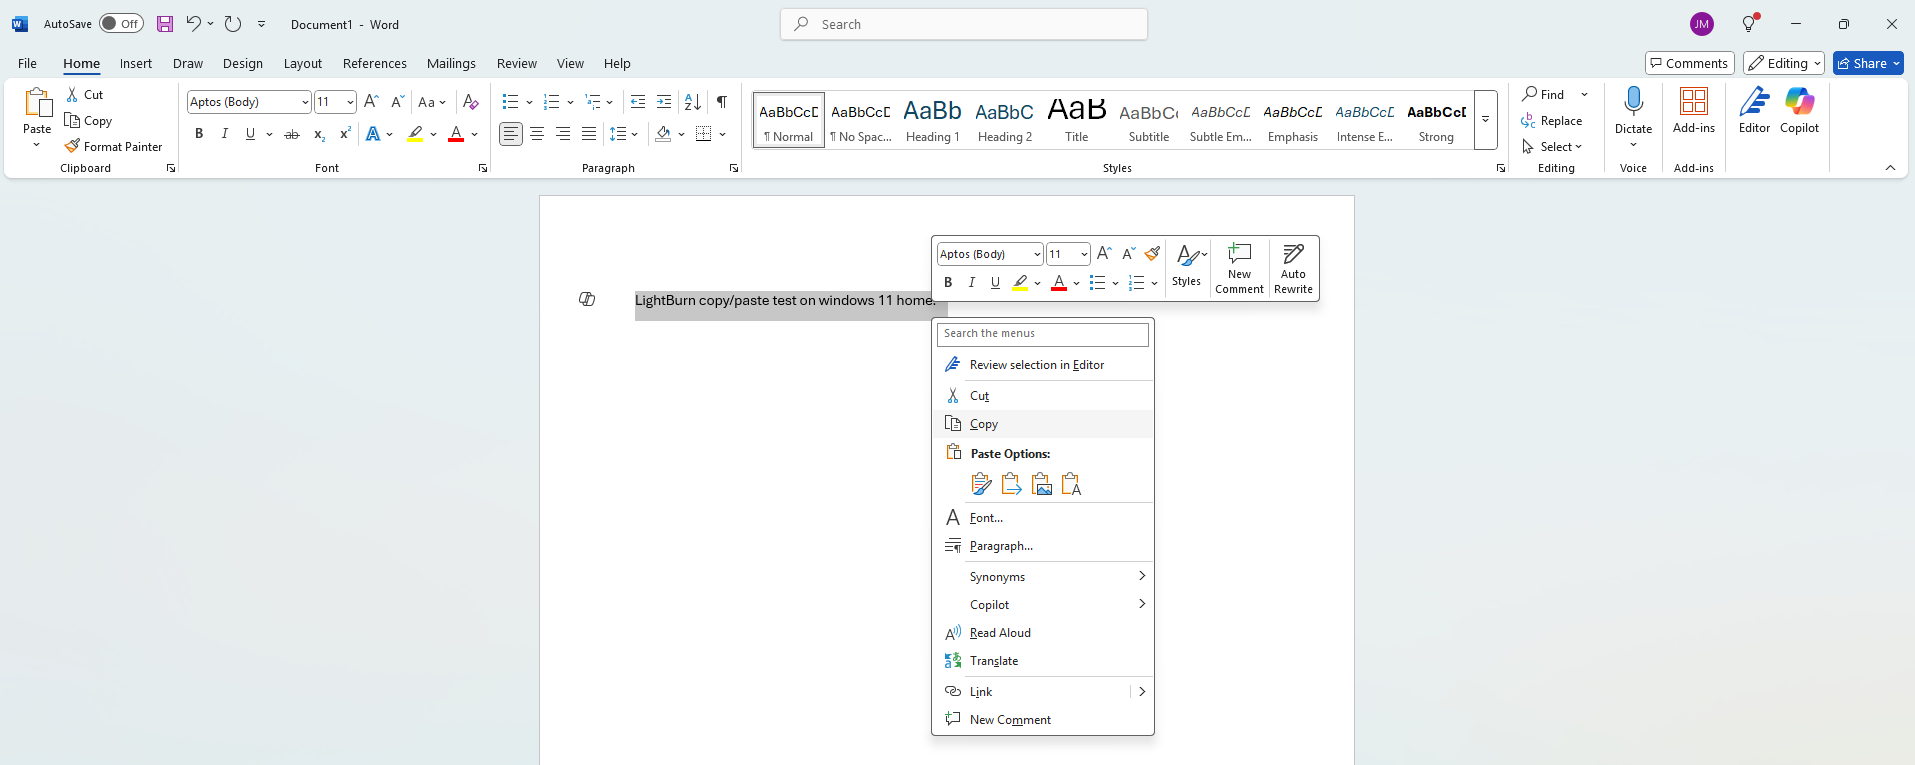Click the Undo arrow icon
Image resolution: width=1915 pixels, height=765 pixels.
[x=193, y=23]
